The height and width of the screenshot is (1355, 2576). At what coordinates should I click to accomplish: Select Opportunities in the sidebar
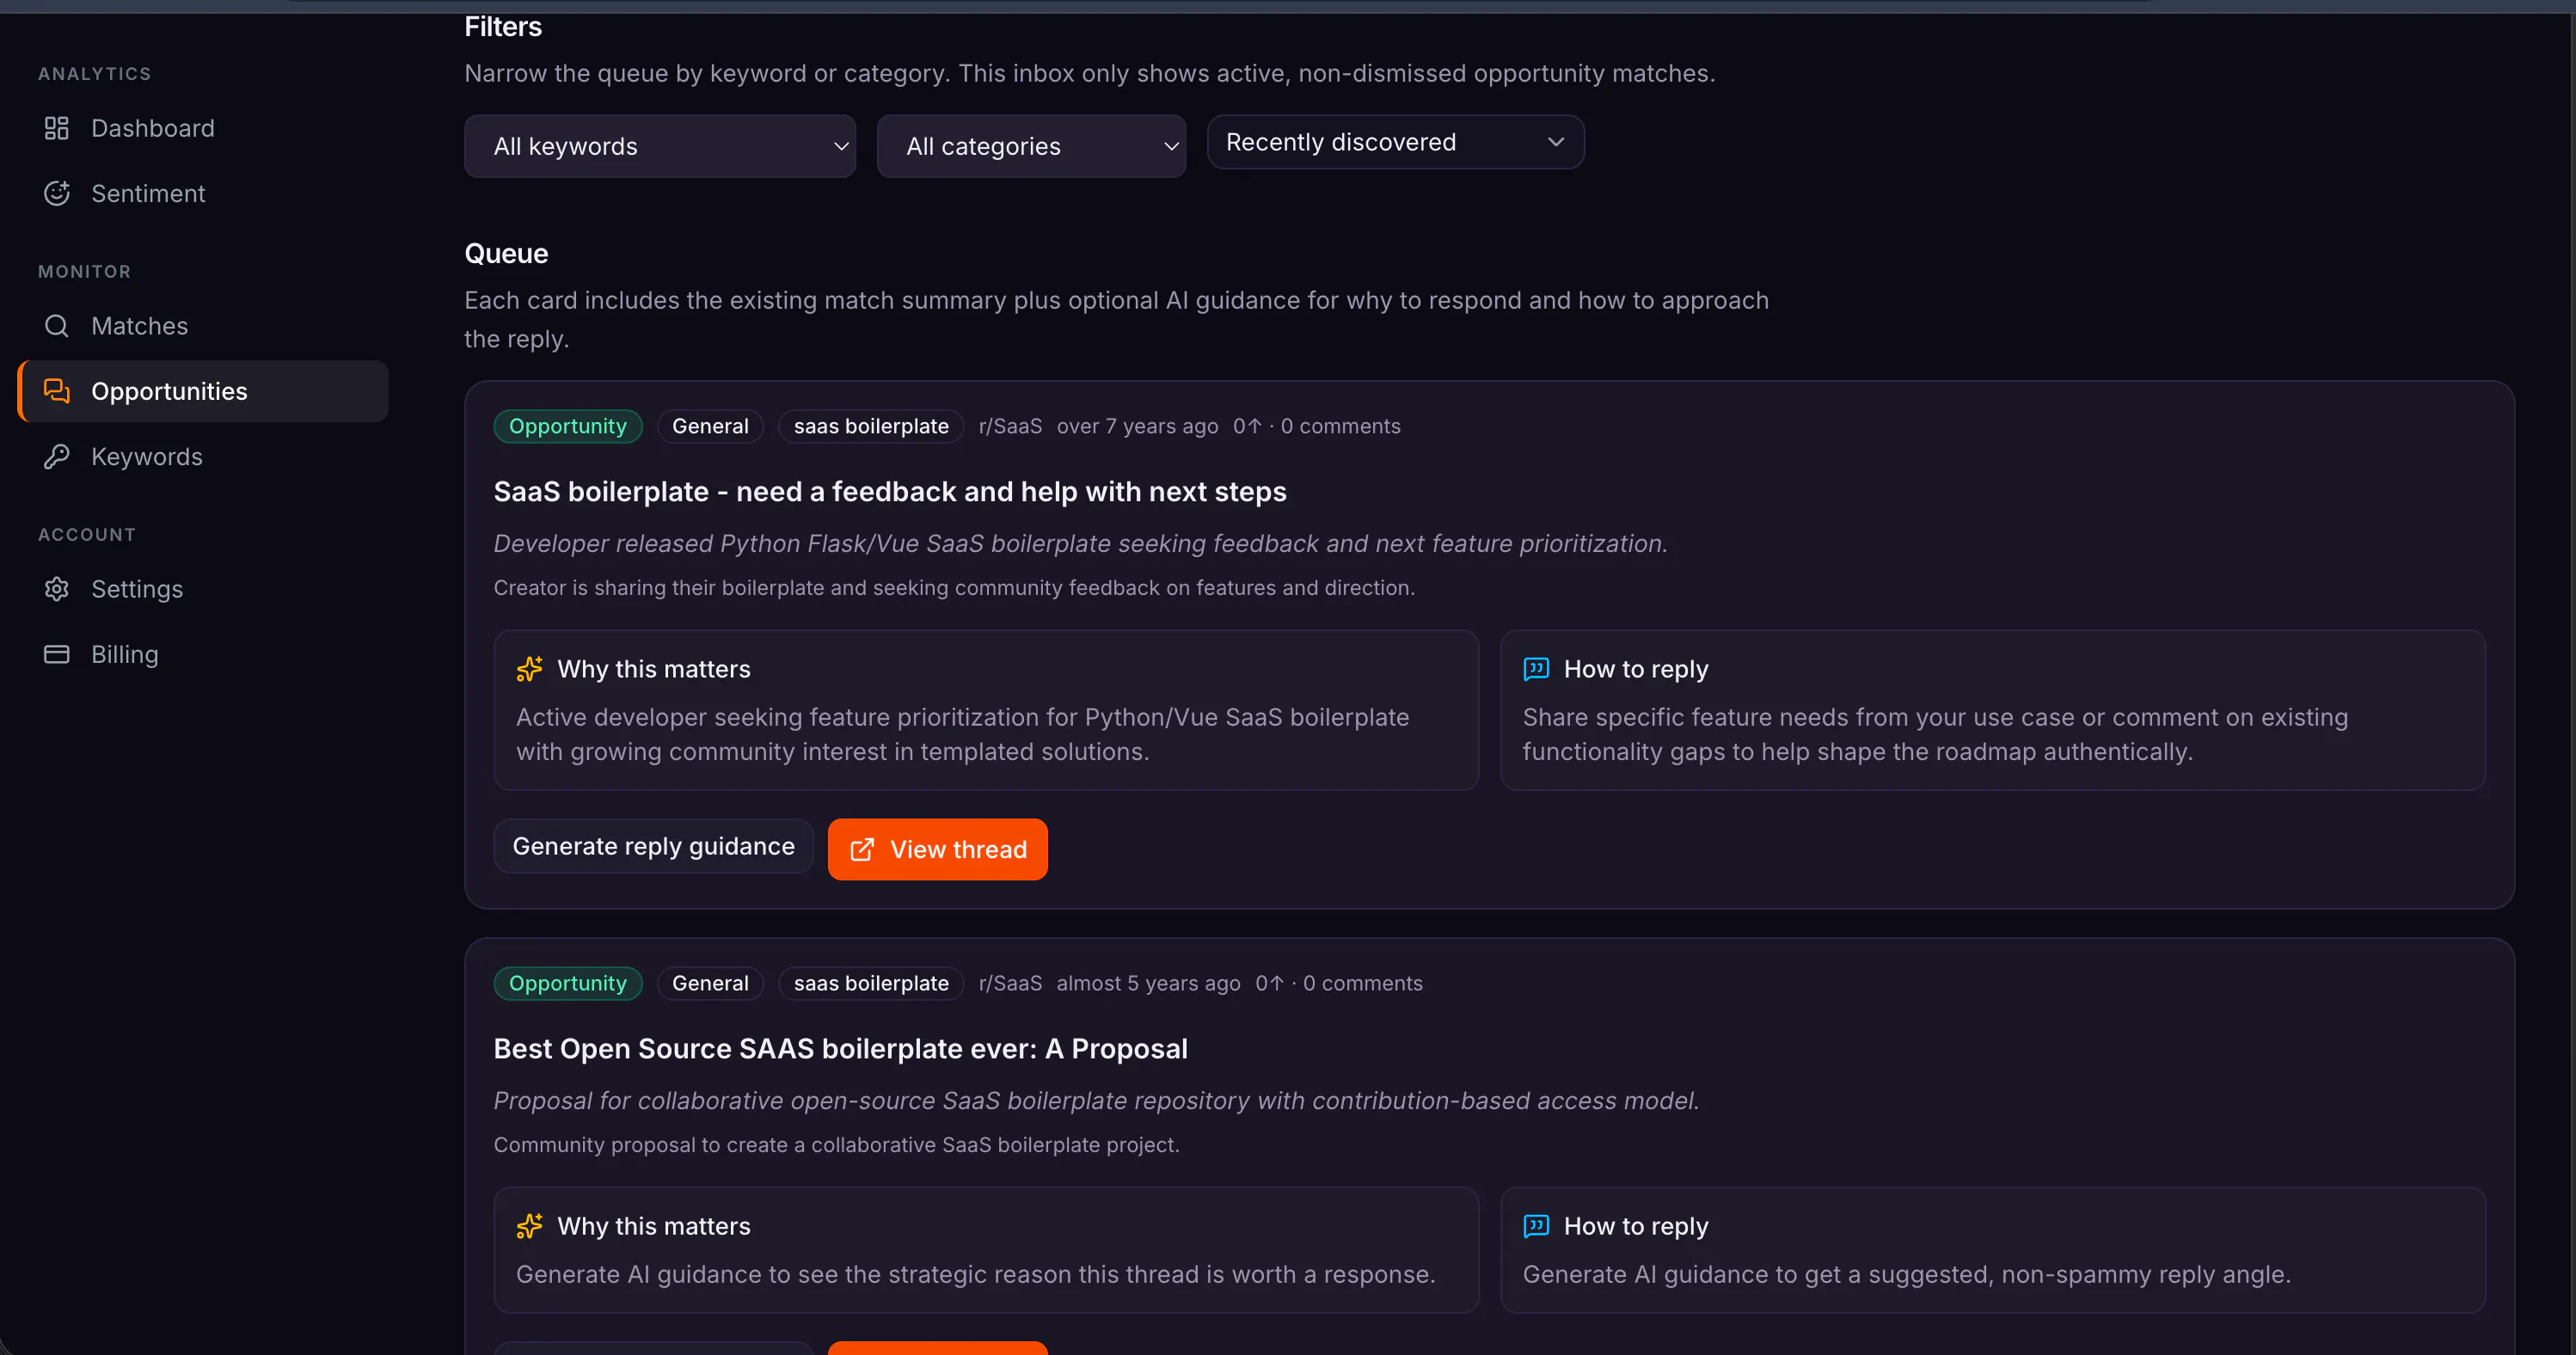click(203, 391)
